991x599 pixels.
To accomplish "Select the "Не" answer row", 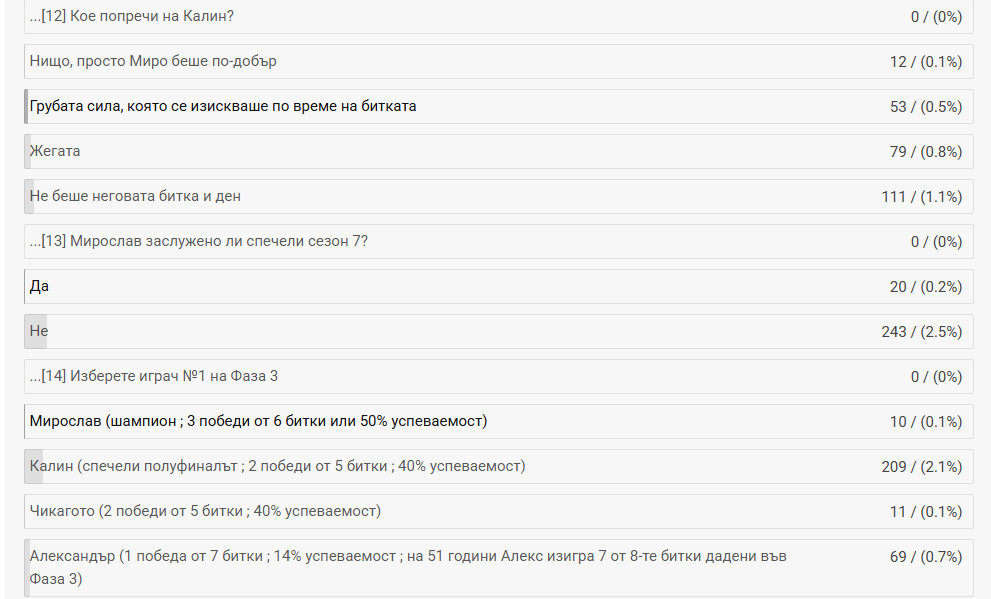I will [40, 331].
